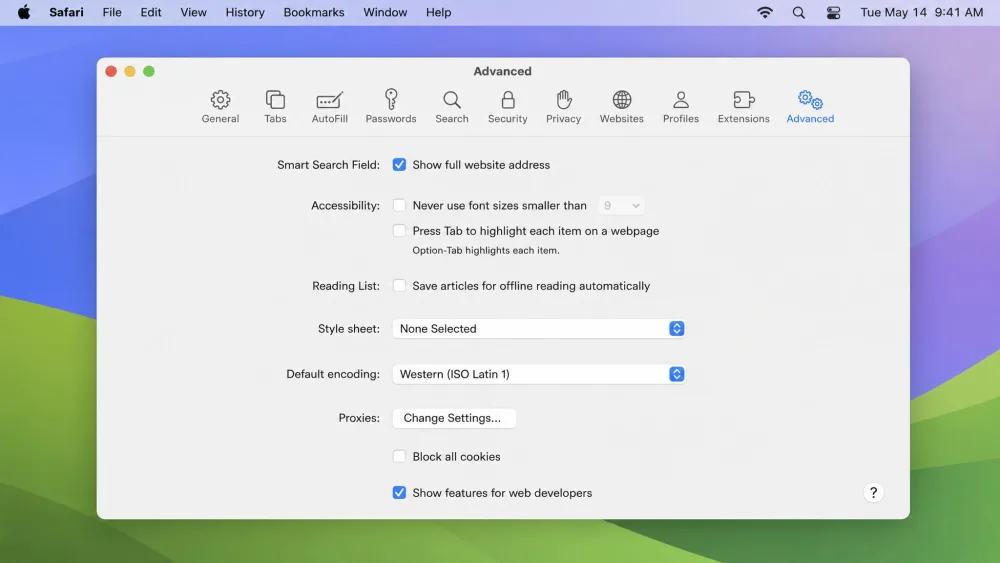The image size is (1000, 563).
Task: Click the Reading List label
Action: (346, 286)
